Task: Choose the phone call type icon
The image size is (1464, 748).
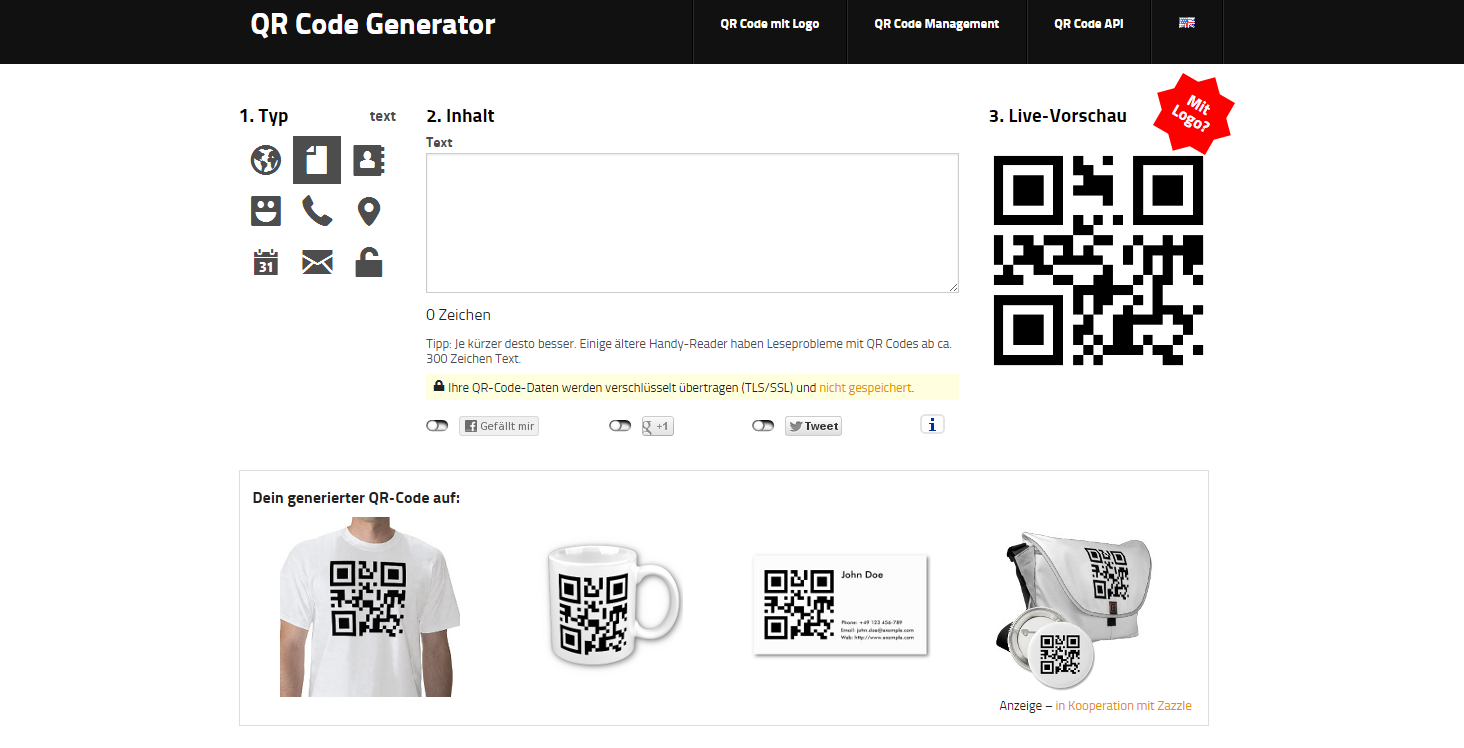Action: (317, 211)
